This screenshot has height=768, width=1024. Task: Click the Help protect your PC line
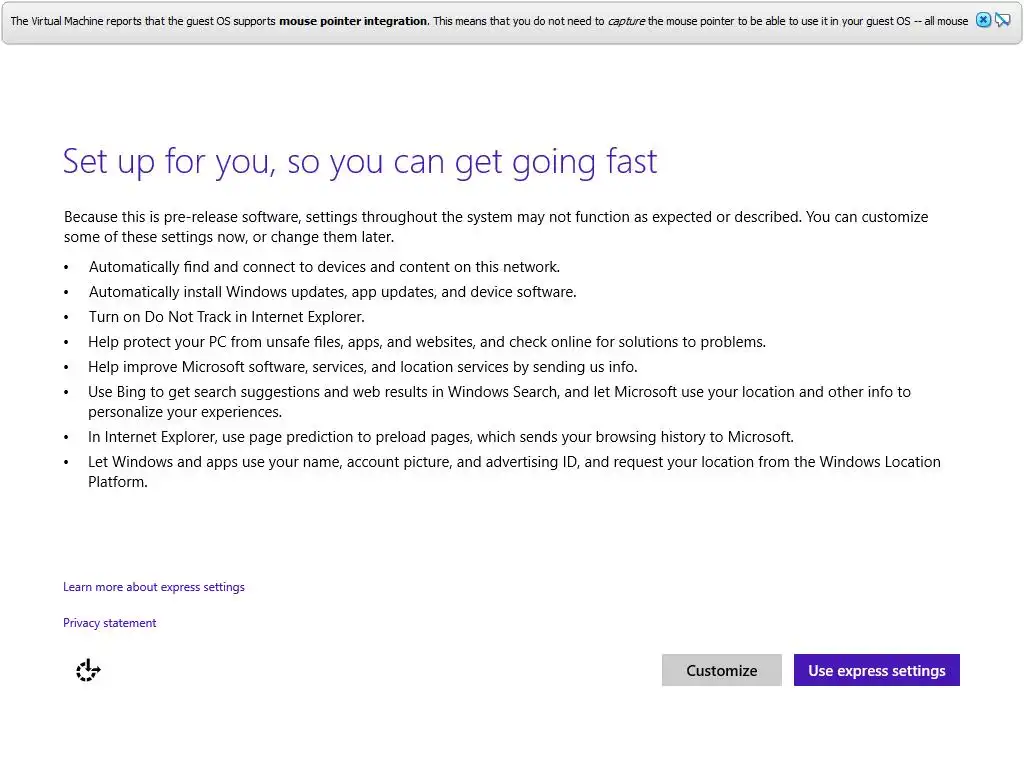[x=427, y=342]
